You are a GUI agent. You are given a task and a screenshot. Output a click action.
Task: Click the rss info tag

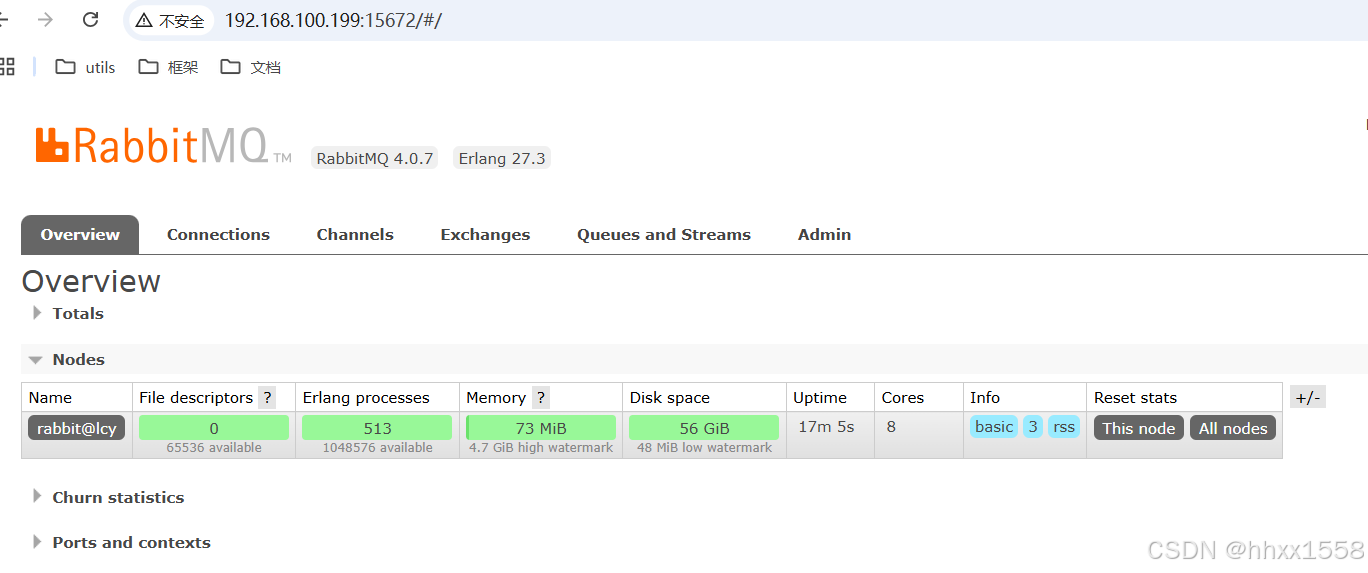[1064, 427]
